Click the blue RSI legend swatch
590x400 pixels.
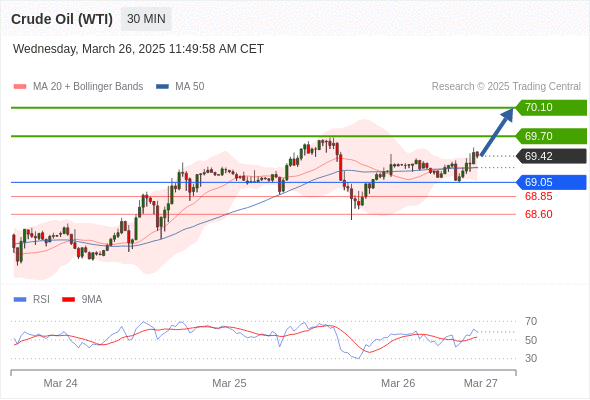[20, 300]
